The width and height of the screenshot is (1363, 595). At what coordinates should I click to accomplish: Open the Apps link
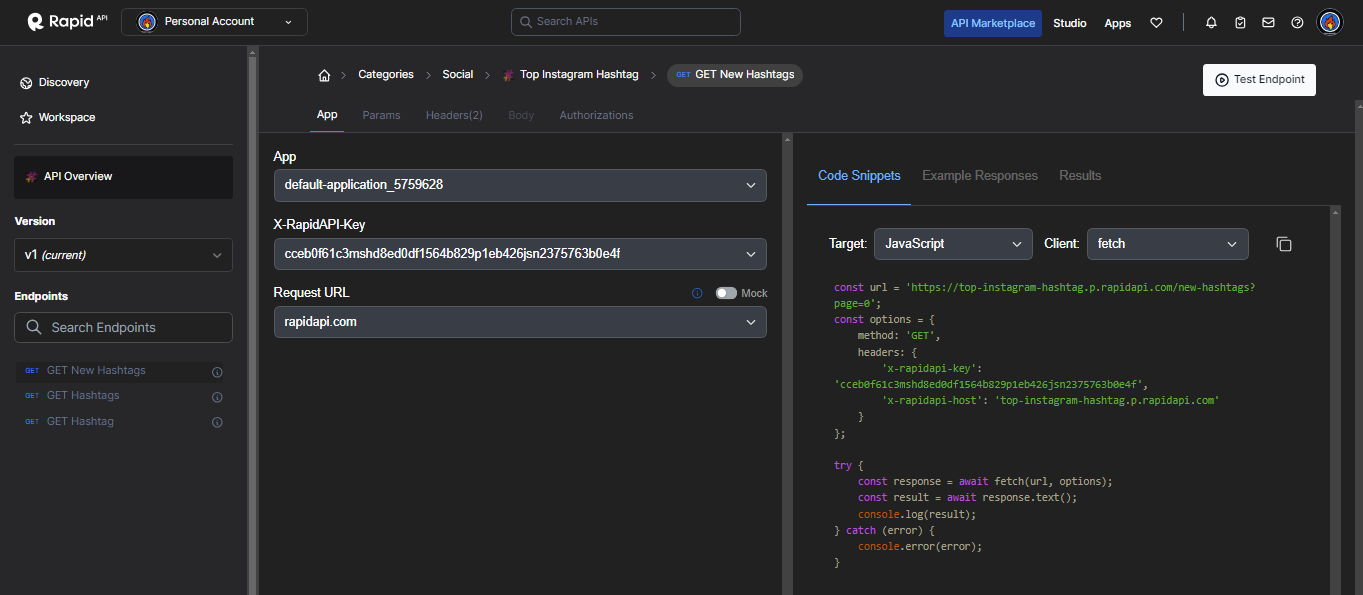(x=1118, y=23)
